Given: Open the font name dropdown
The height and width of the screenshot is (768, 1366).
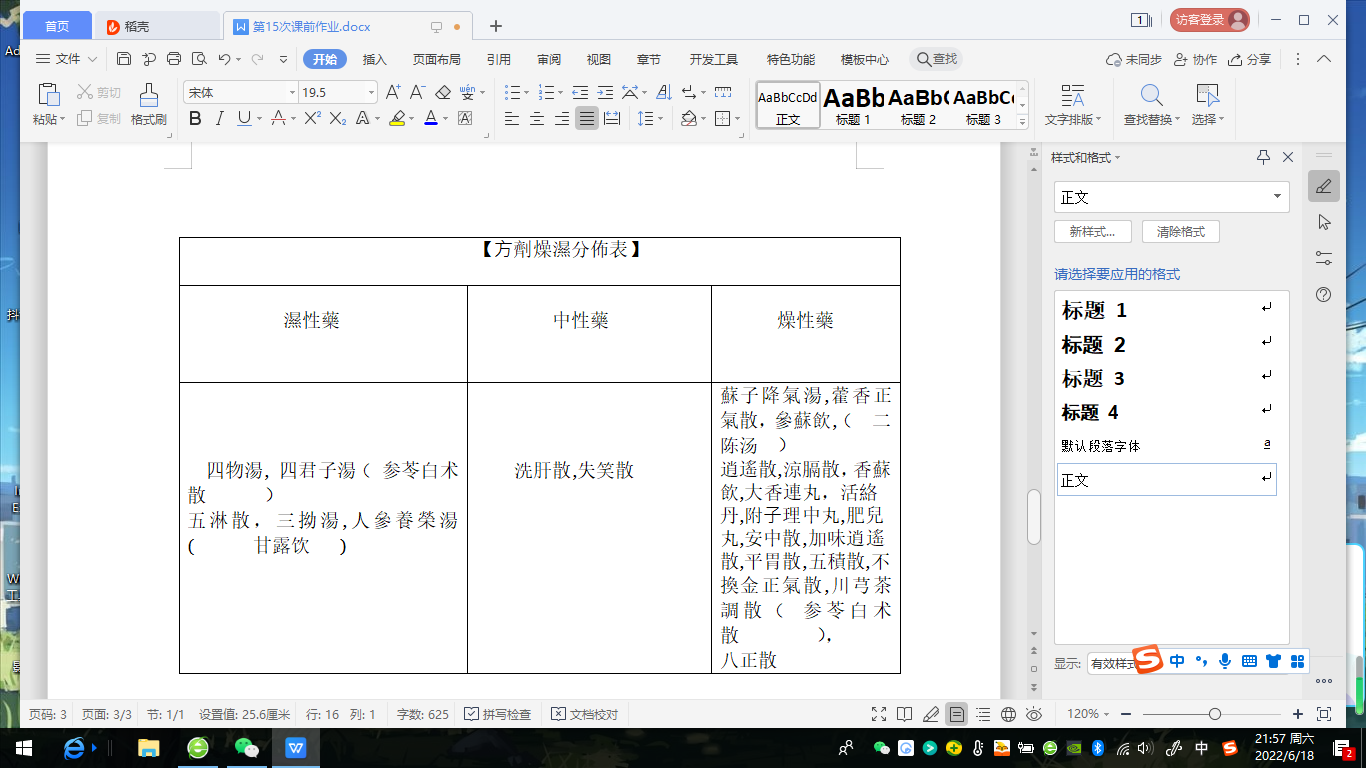Looking at the screenshot, I should [x=292, y=92].
